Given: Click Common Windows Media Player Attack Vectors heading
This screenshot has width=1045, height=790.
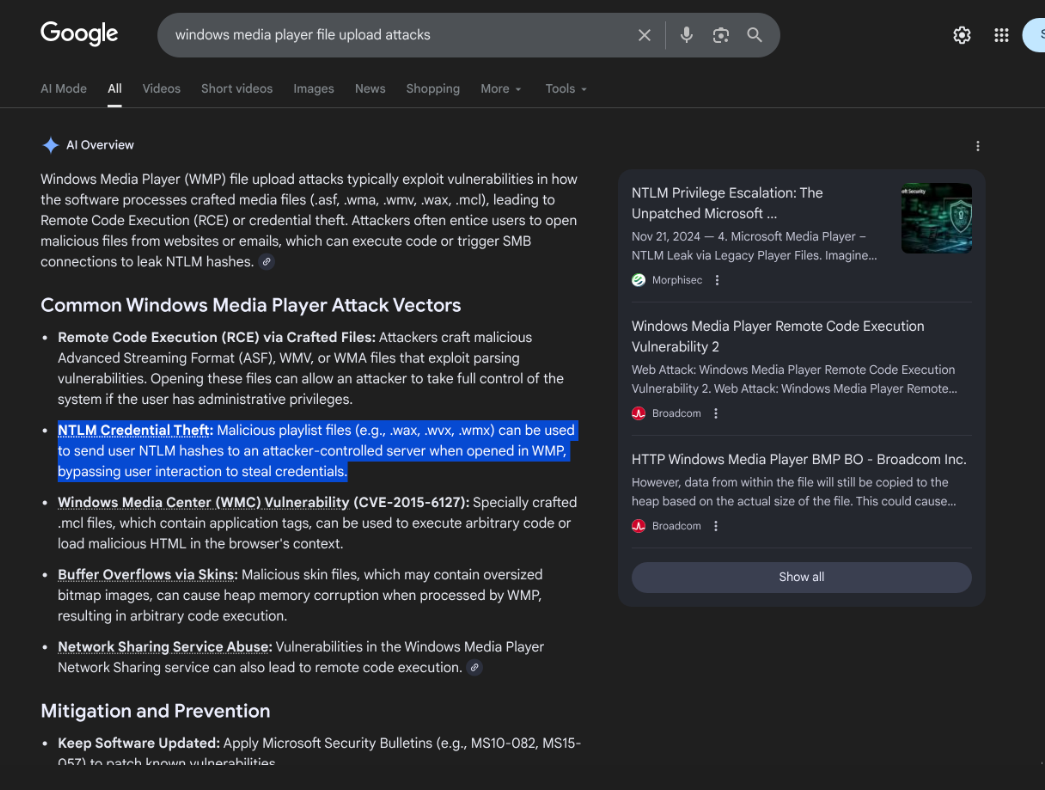Looking at the screenshot, I should [x=251, y=305].
